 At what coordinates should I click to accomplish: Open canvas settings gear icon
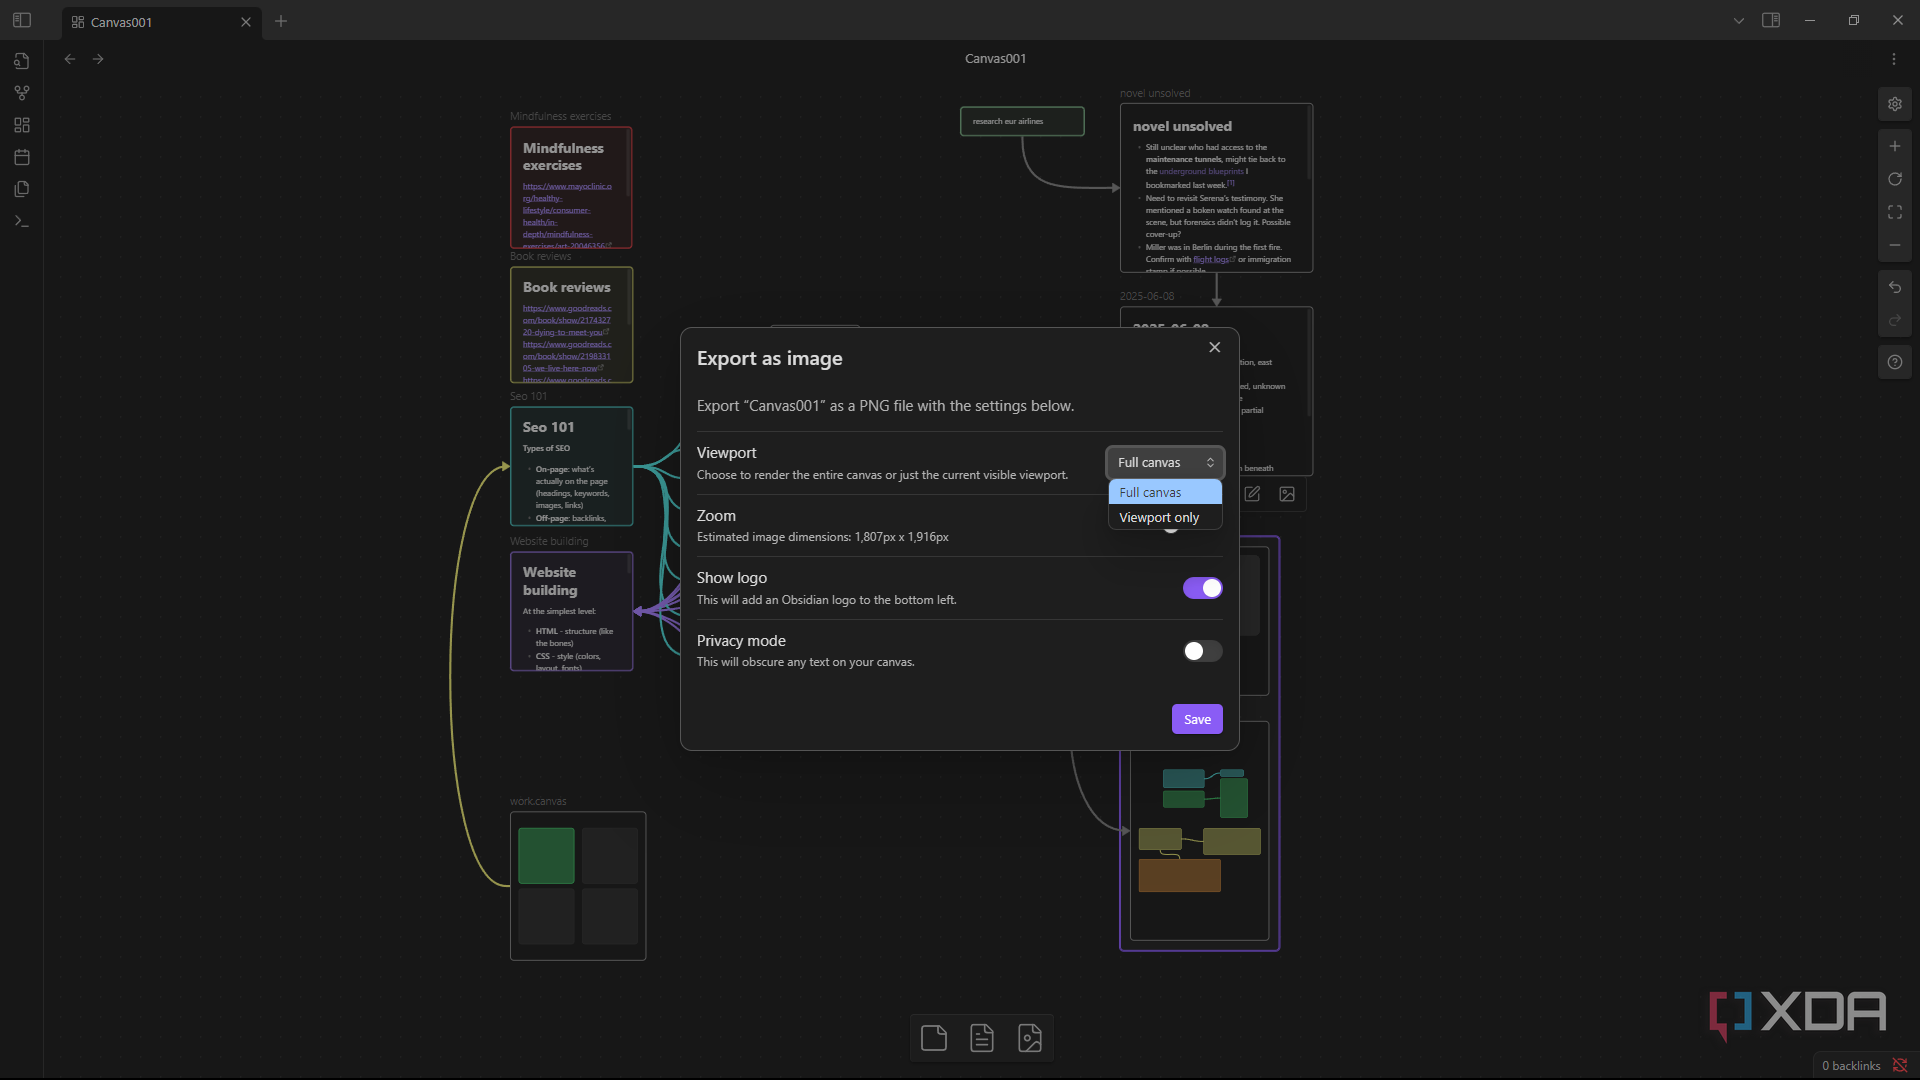click(x=1895, y=104)
